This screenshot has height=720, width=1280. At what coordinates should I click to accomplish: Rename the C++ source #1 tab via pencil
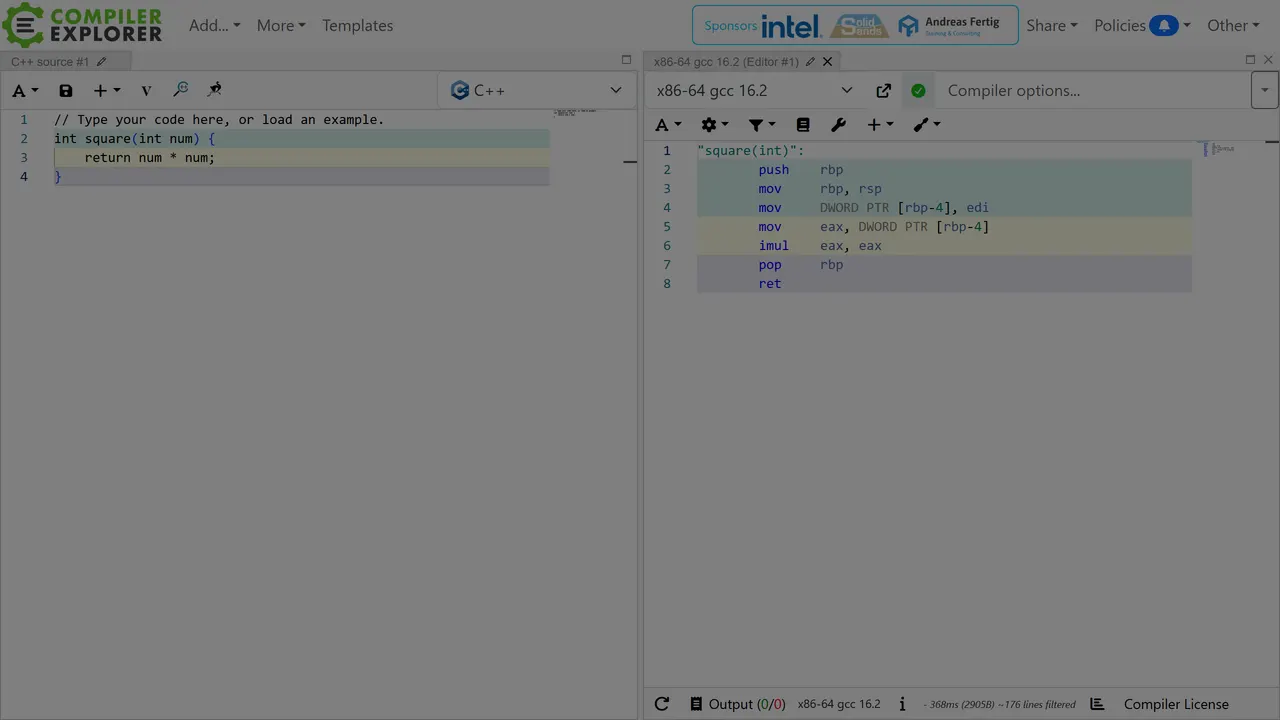click(101, 62)
